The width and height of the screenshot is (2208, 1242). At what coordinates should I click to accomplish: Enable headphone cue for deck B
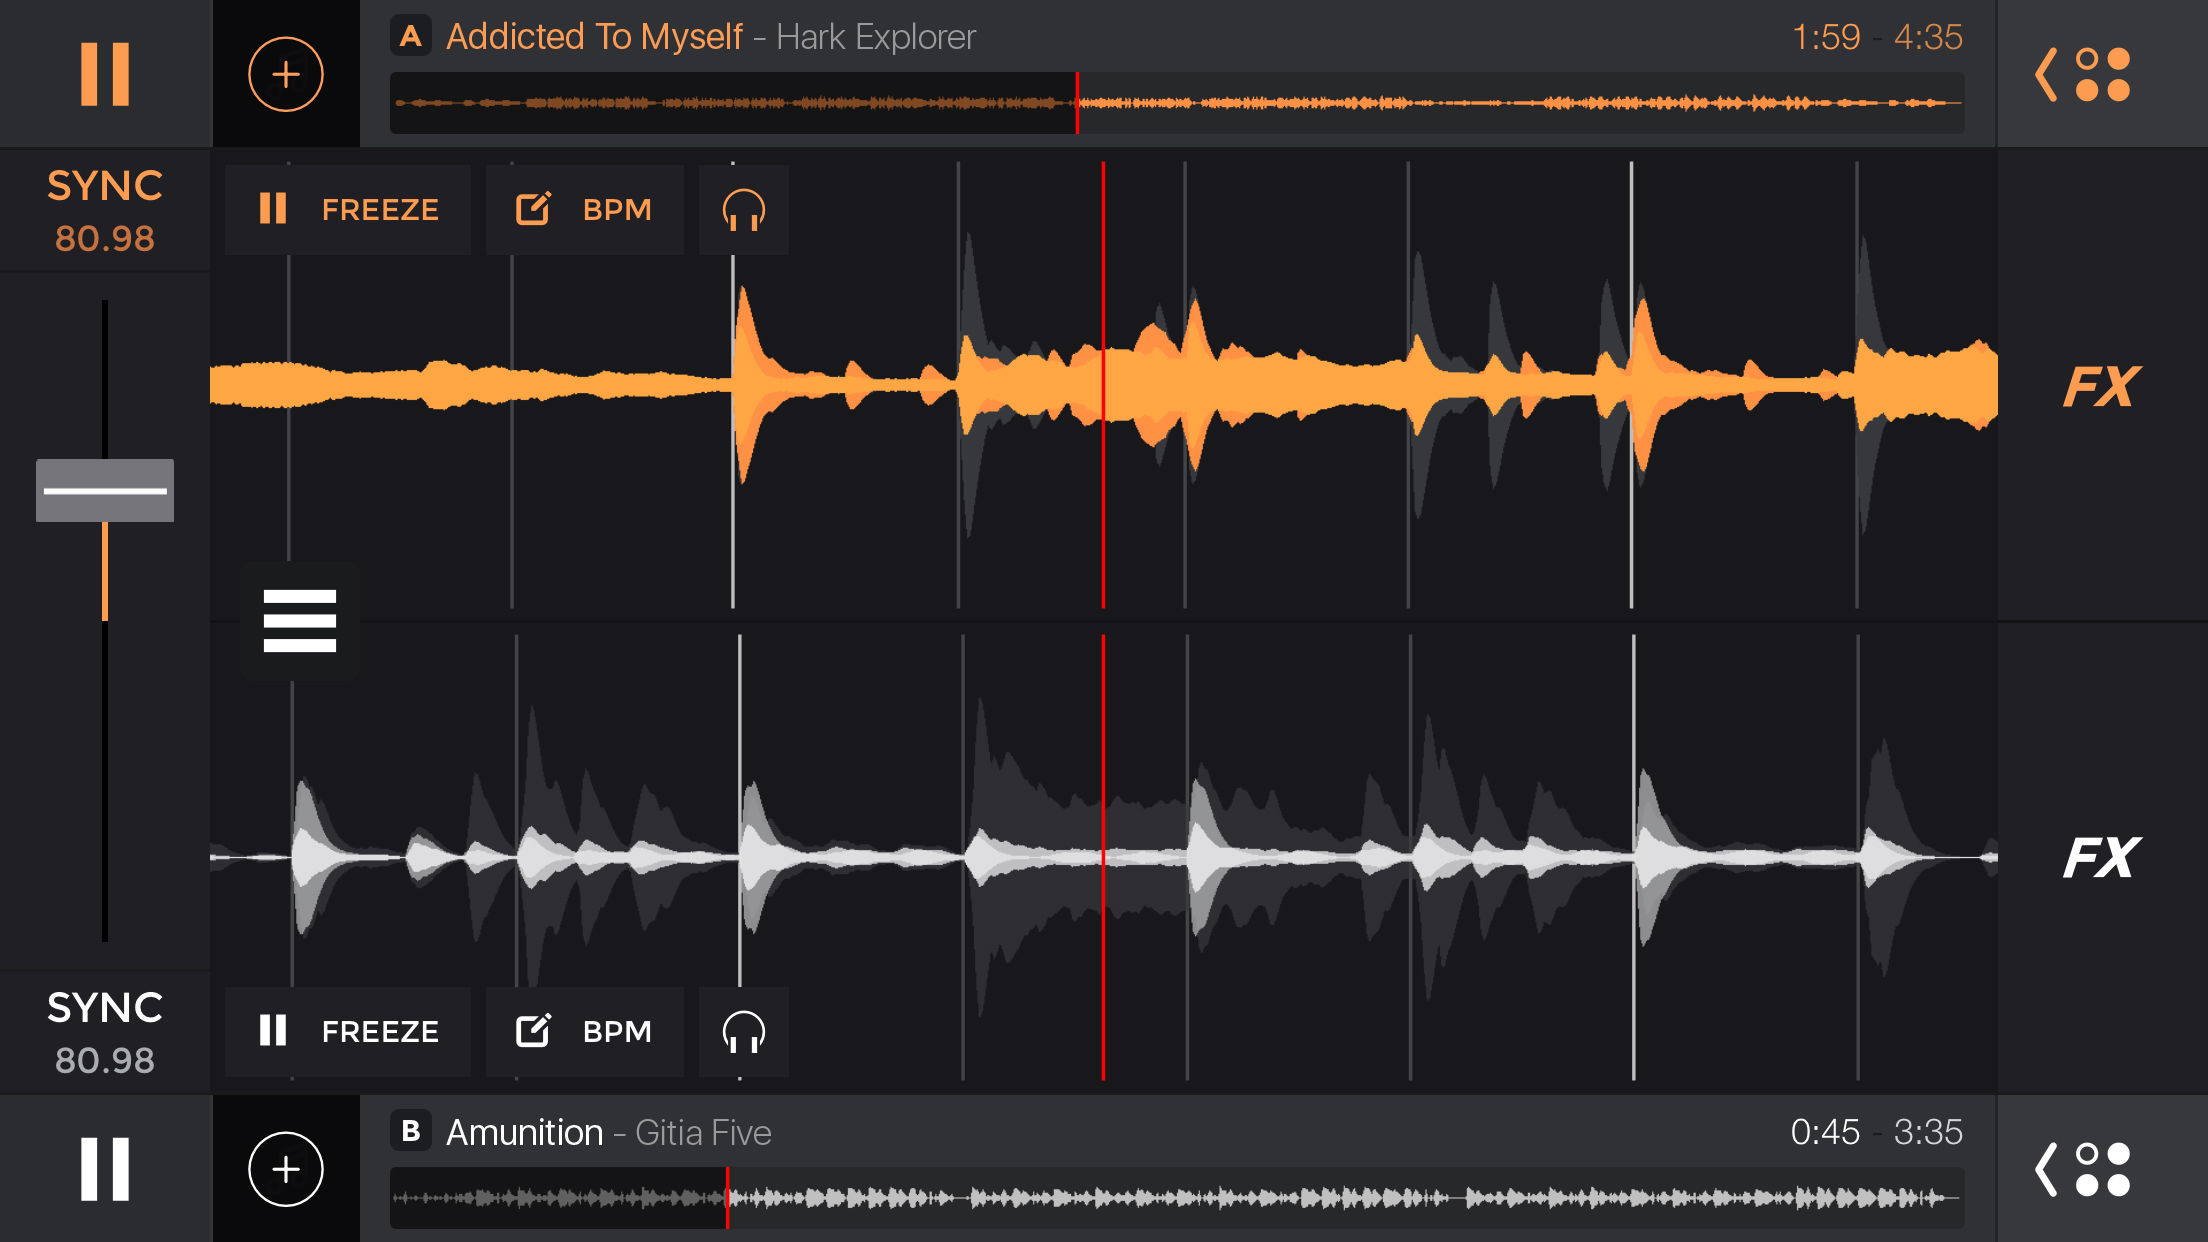coord(743,1032)
